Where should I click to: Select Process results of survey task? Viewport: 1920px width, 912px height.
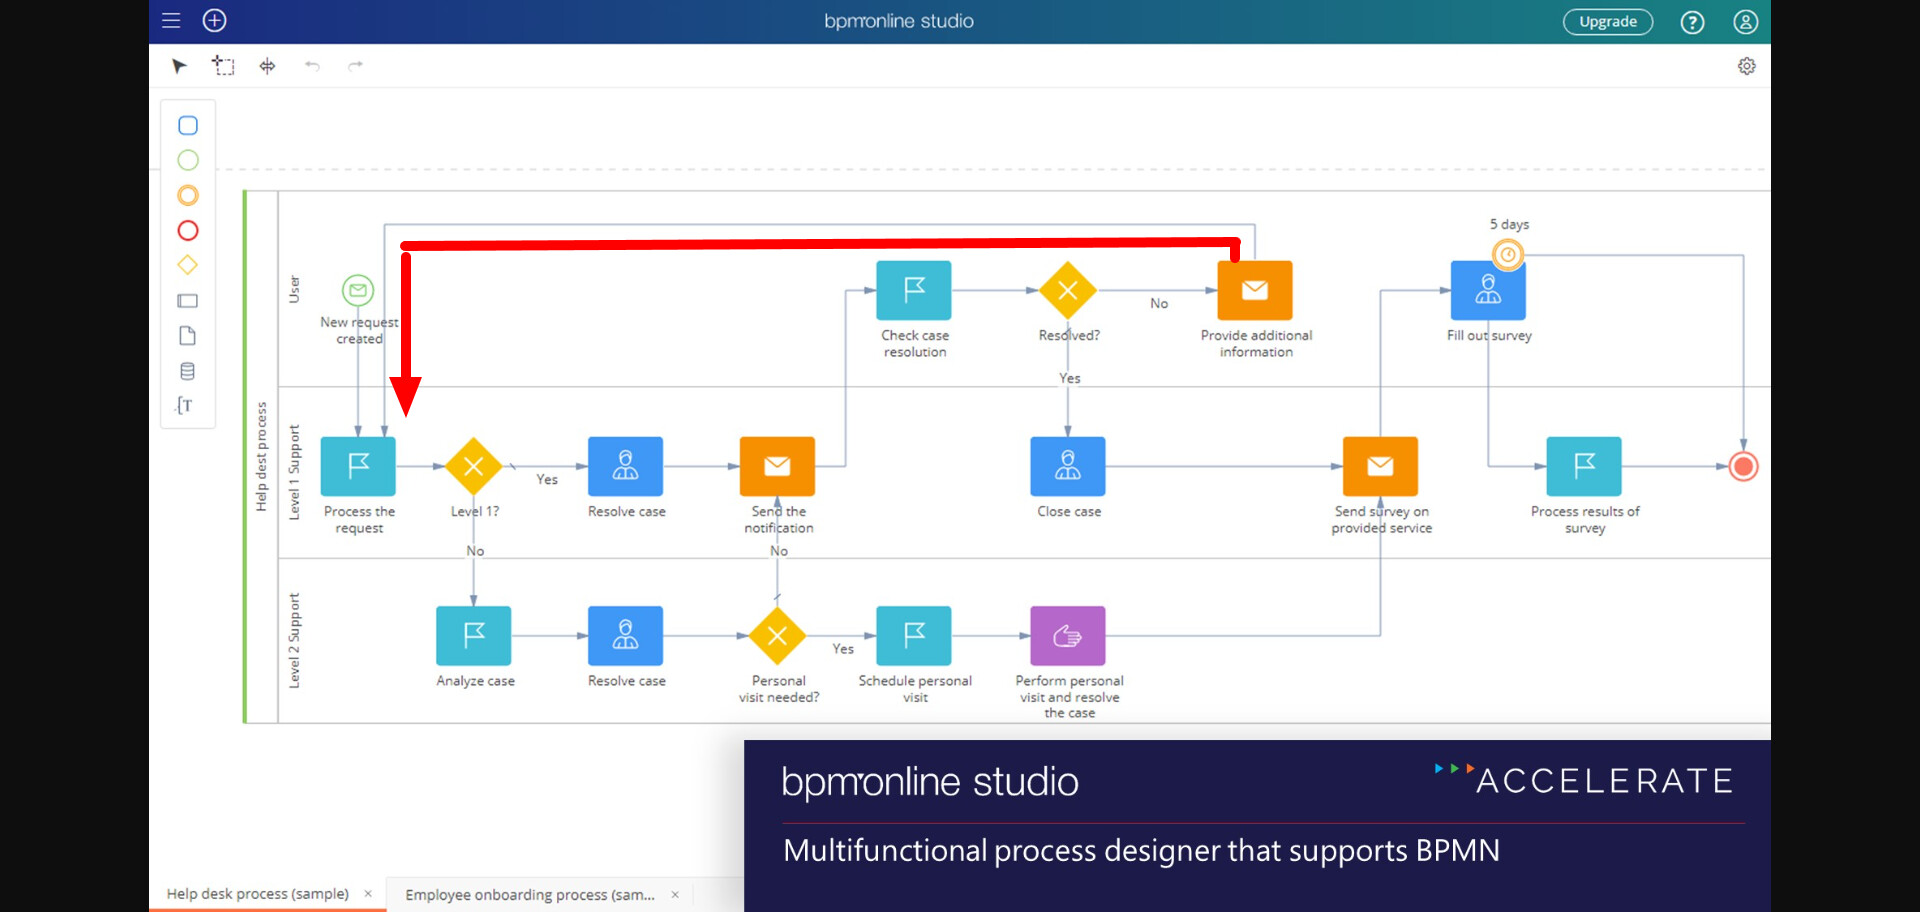tap(1584, 466)
